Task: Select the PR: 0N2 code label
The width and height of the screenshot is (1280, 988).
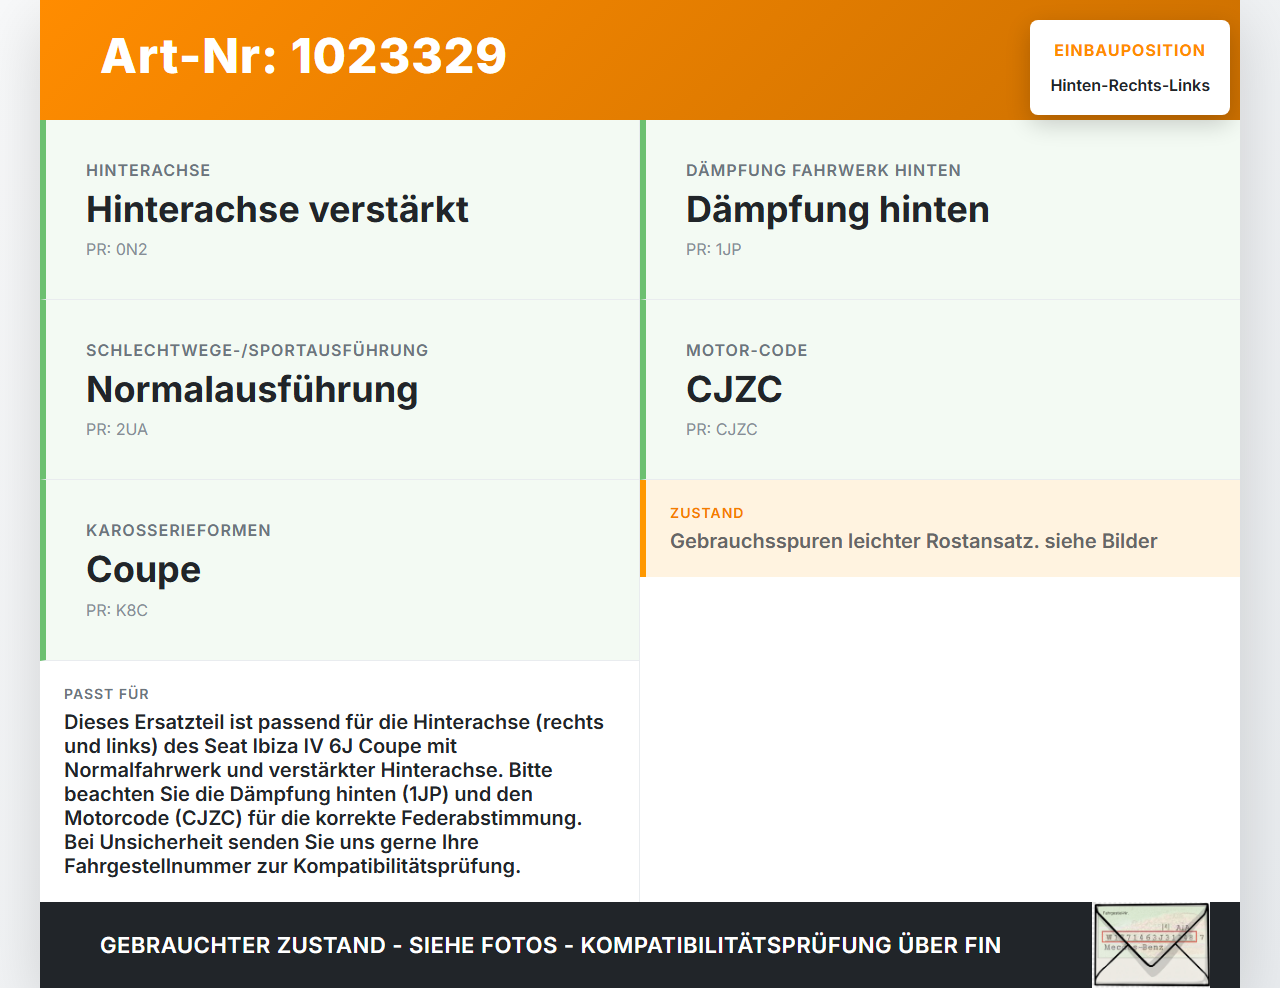Action: (x=116, y=250)
